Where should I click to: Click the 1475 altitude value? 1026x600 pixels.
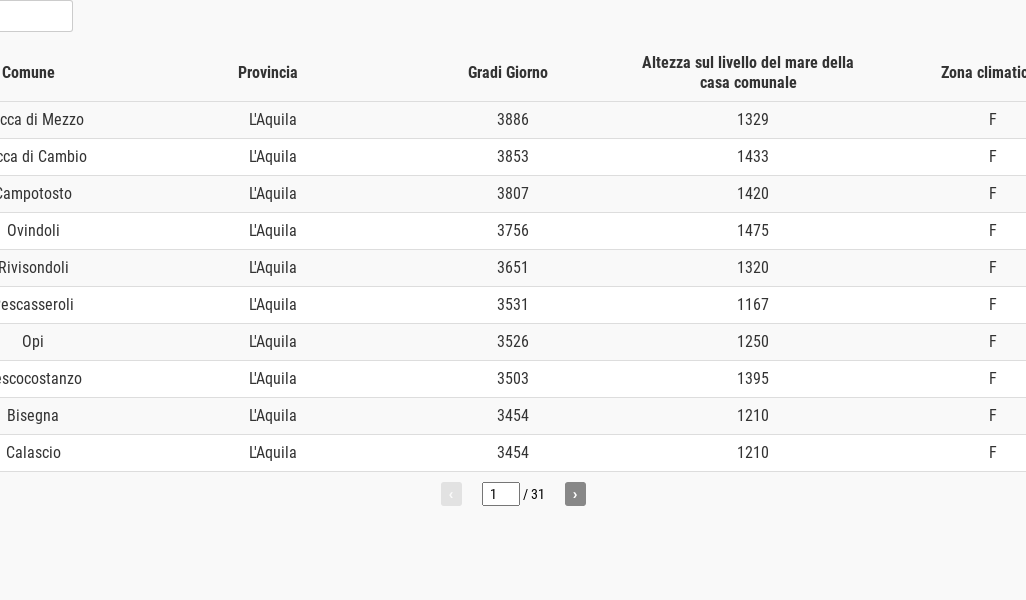pos(753,231)
